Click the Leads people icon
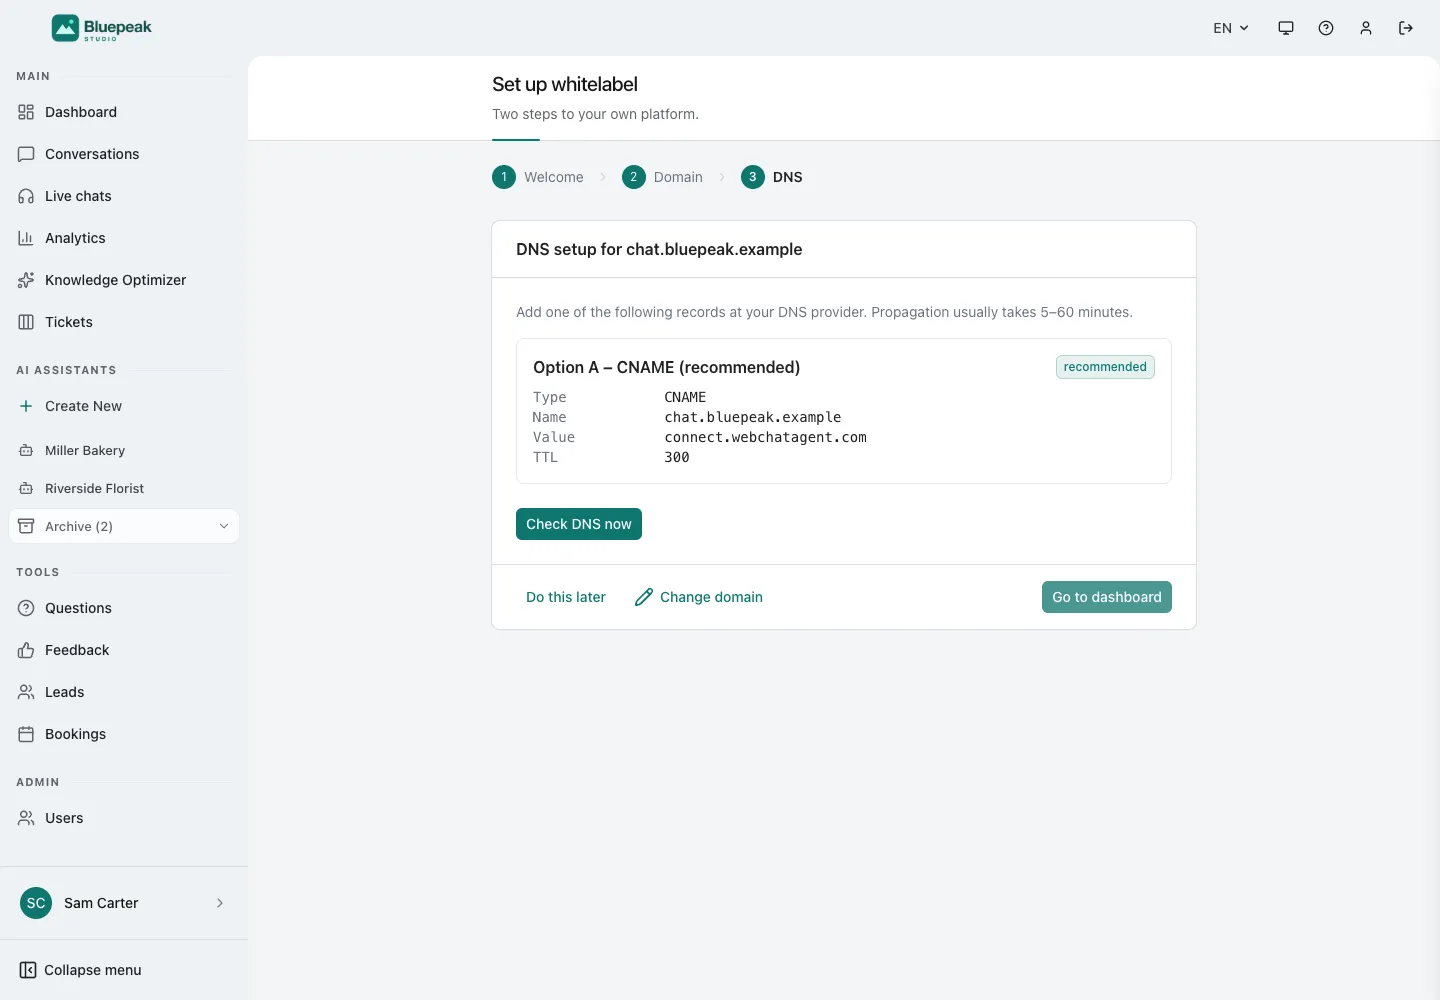1440x1000 pixels. pos(26,692)
